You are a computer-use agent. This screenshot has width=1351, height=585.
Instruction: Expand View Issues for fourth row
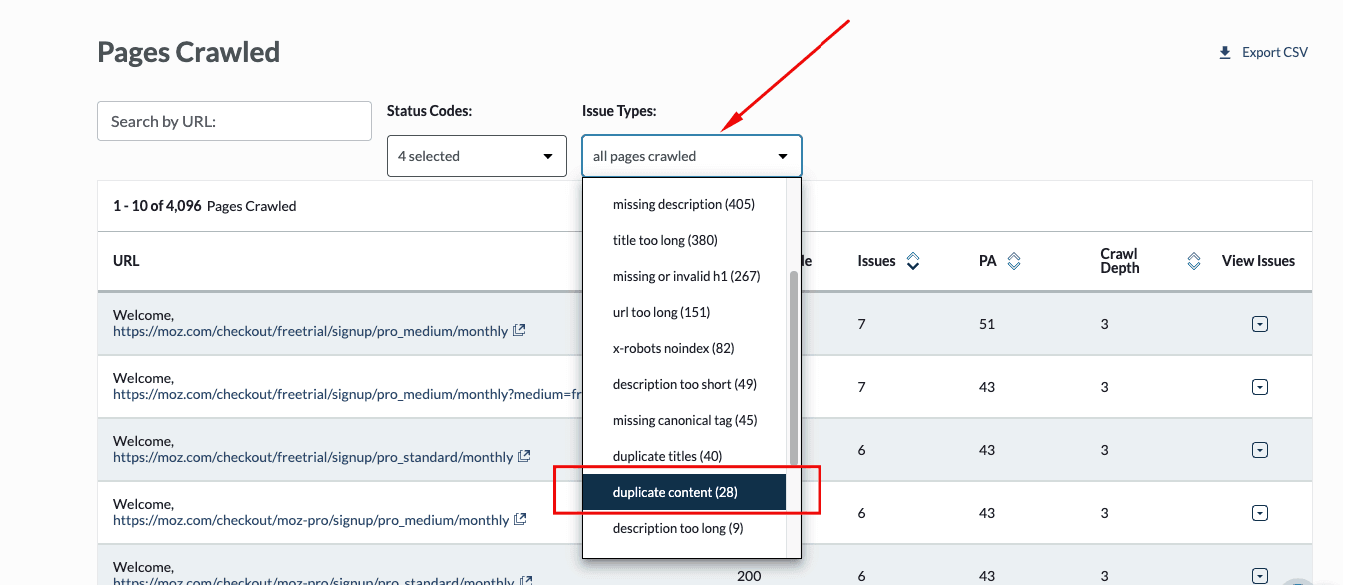tap(1260, 513)
